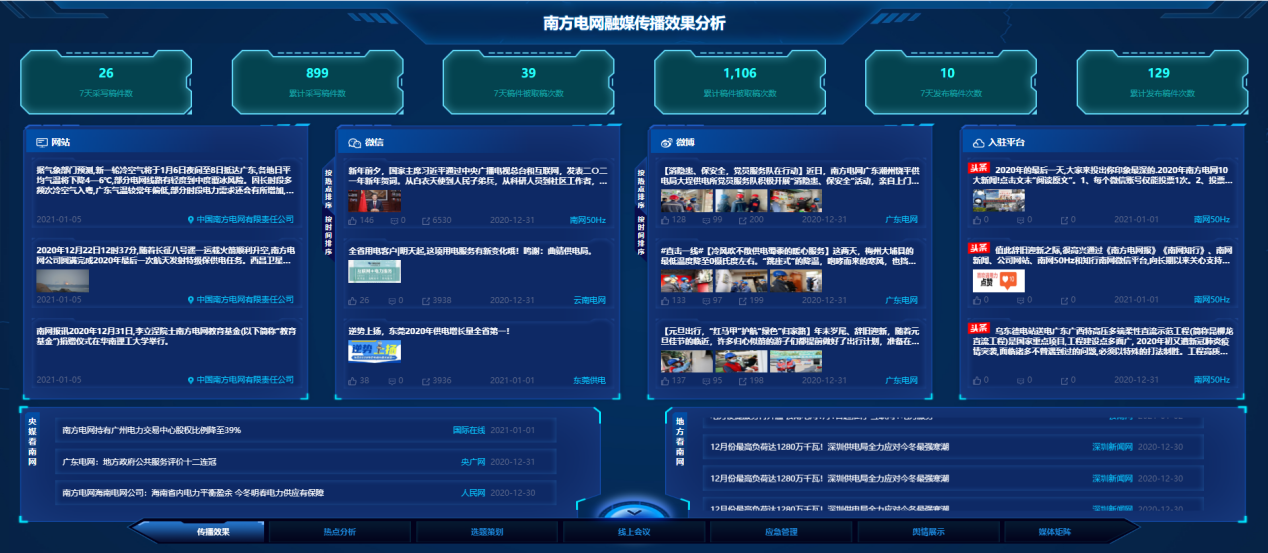Click the 网站 monitor icon in panel header
The width and height of the screenshot is (1268, 553).
42,143
